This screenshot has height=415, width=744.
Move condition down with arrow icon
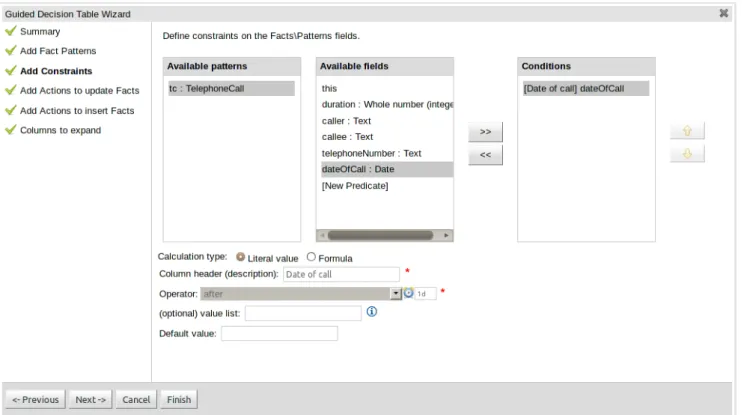pyautogui.click(x=687, y=154)
